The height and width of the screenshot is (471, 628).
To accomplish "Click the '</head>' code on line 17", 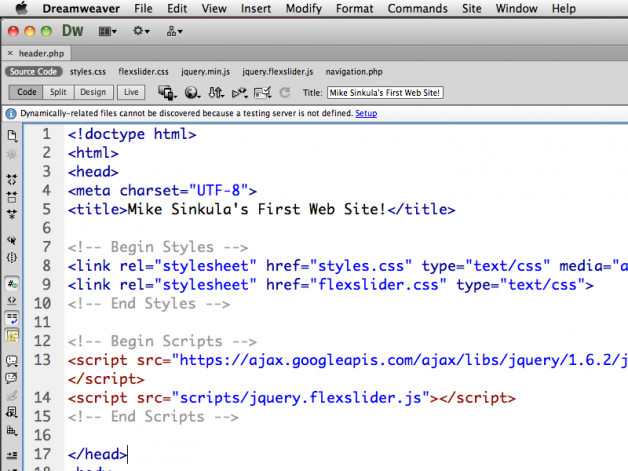I will [x=97, y=454].
